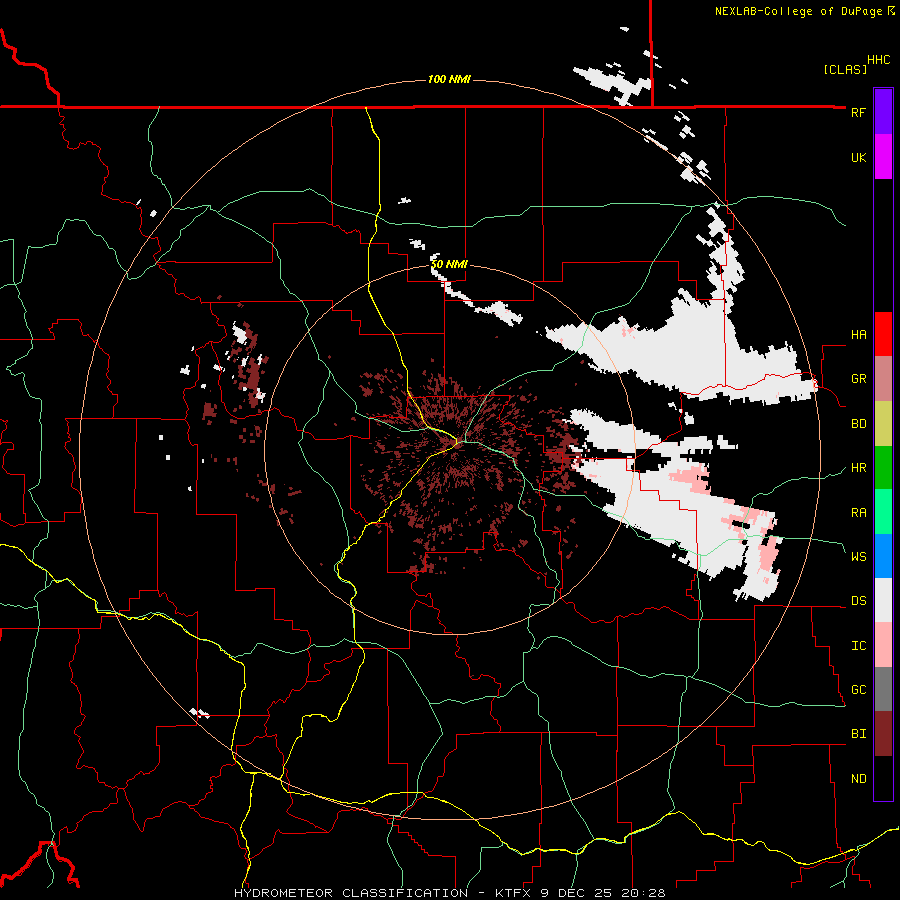Click the DS legend label
Viewport: 900px width, 900px height.
(x=858, y=601)
